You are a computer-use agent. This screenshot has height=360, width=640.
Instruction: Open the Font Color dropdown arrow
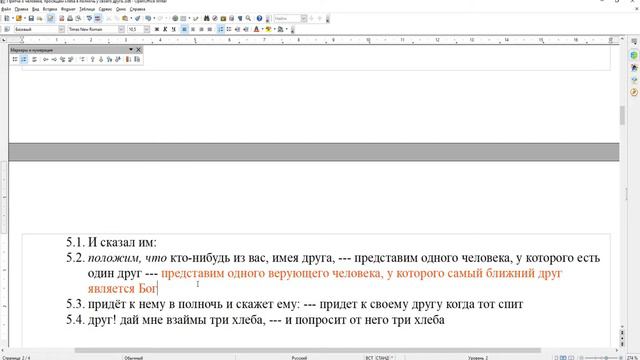[x=262, y=29]
